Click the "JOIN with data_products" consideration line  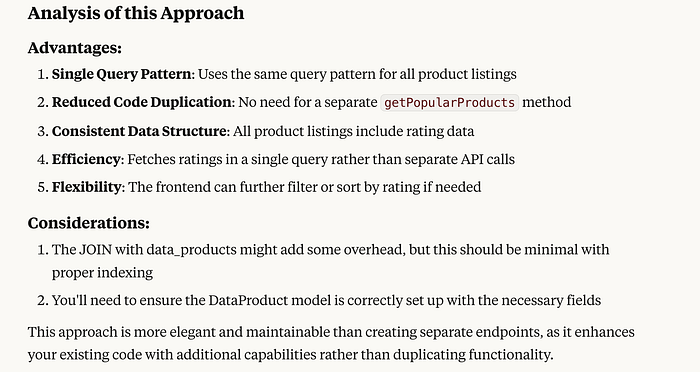pyautogui.click(x=330, y=249)
